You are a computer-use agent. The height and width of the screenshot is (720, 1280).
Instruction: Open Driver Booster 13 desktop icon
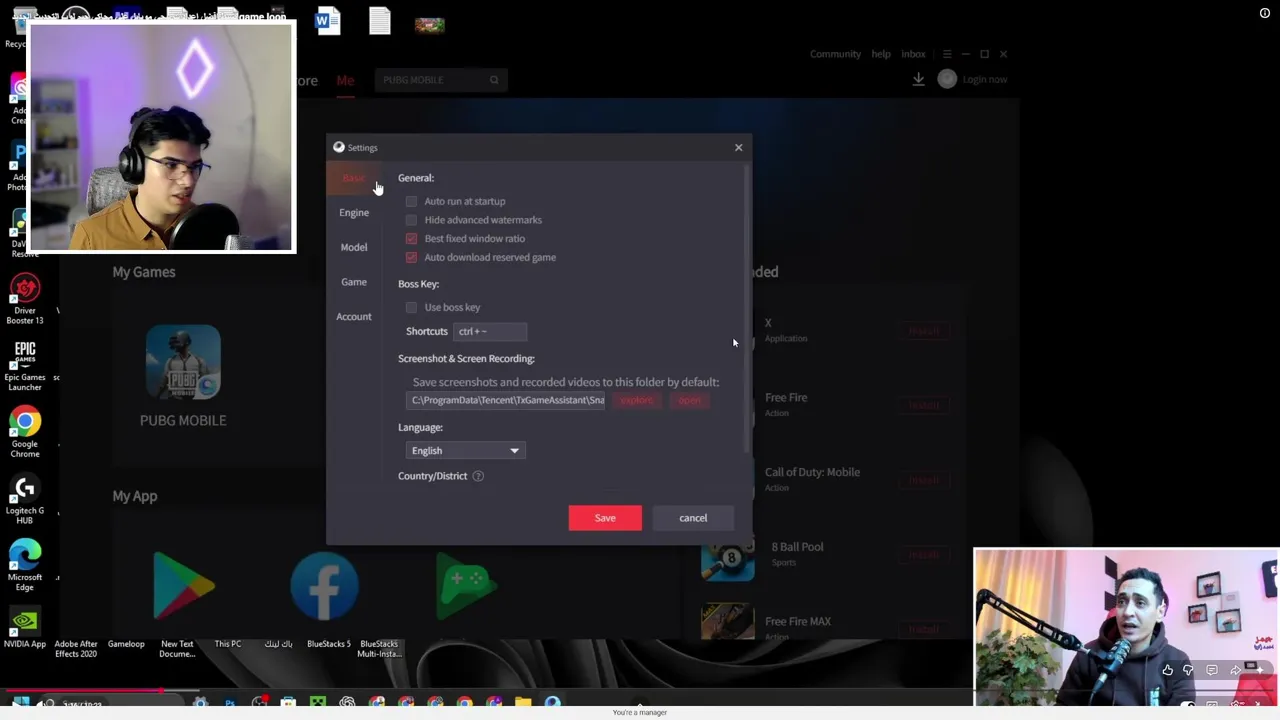pos(25,298)
